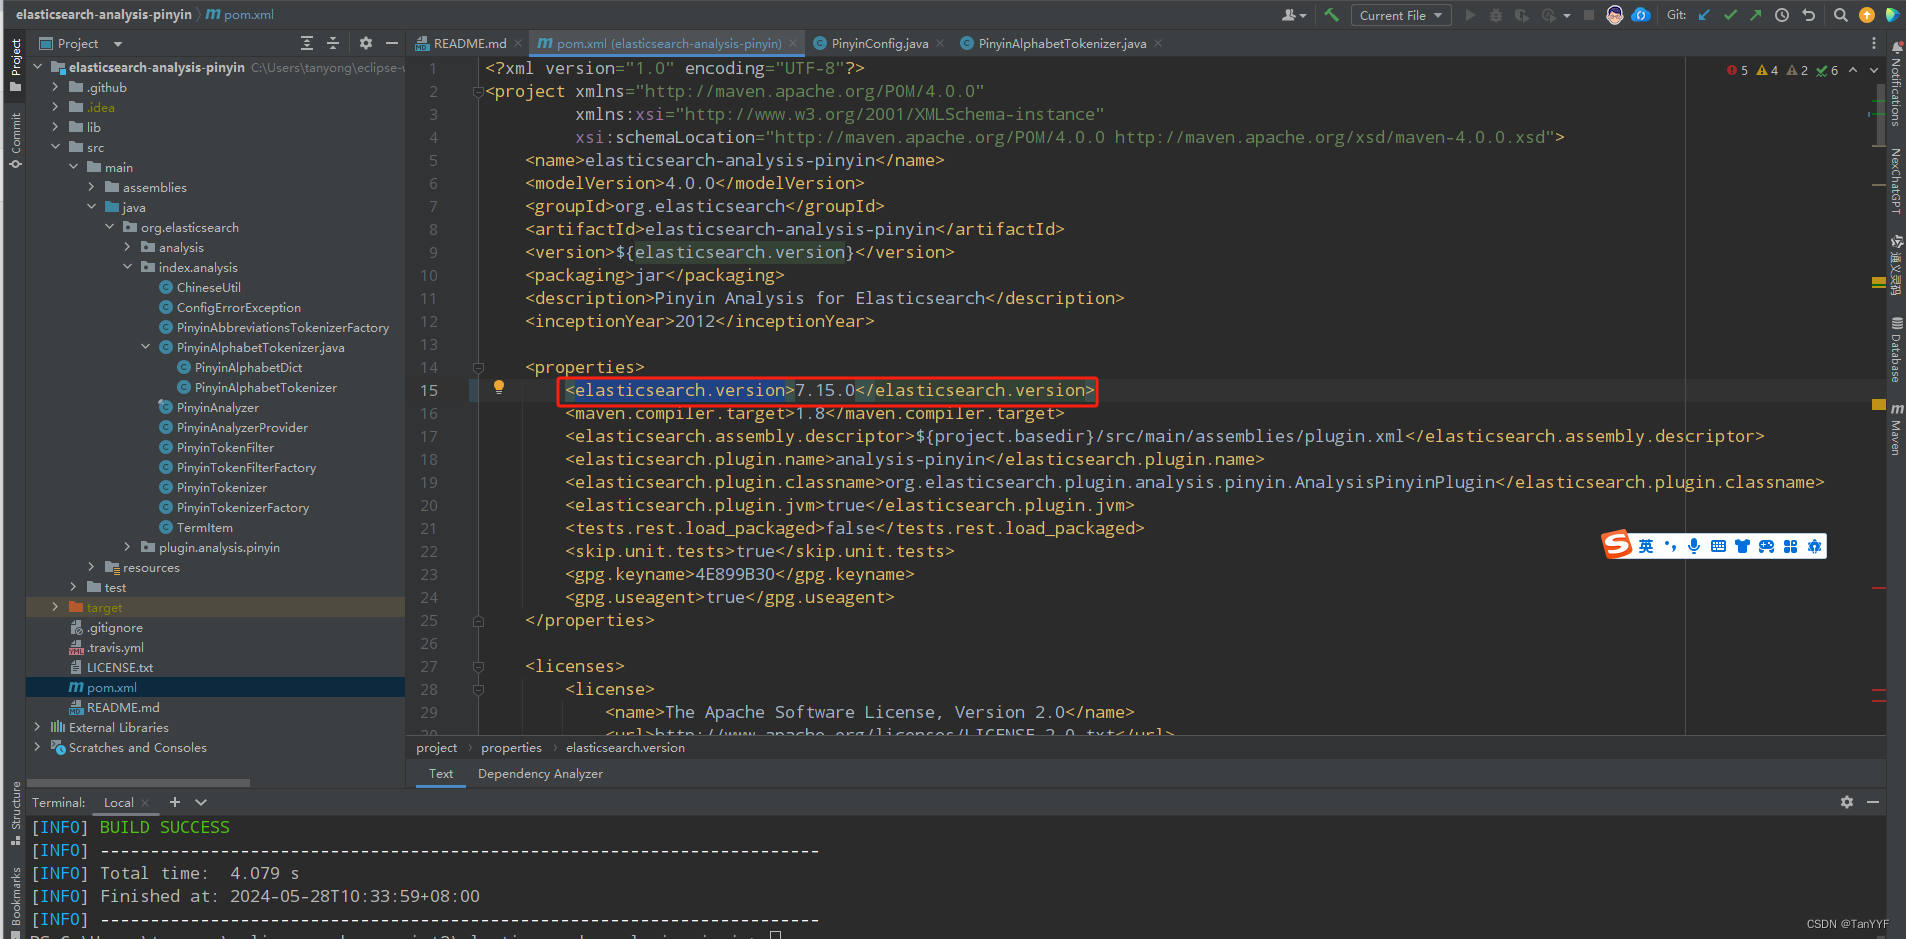Click the avatar face icon in toolbar

tap(1615, 15)
